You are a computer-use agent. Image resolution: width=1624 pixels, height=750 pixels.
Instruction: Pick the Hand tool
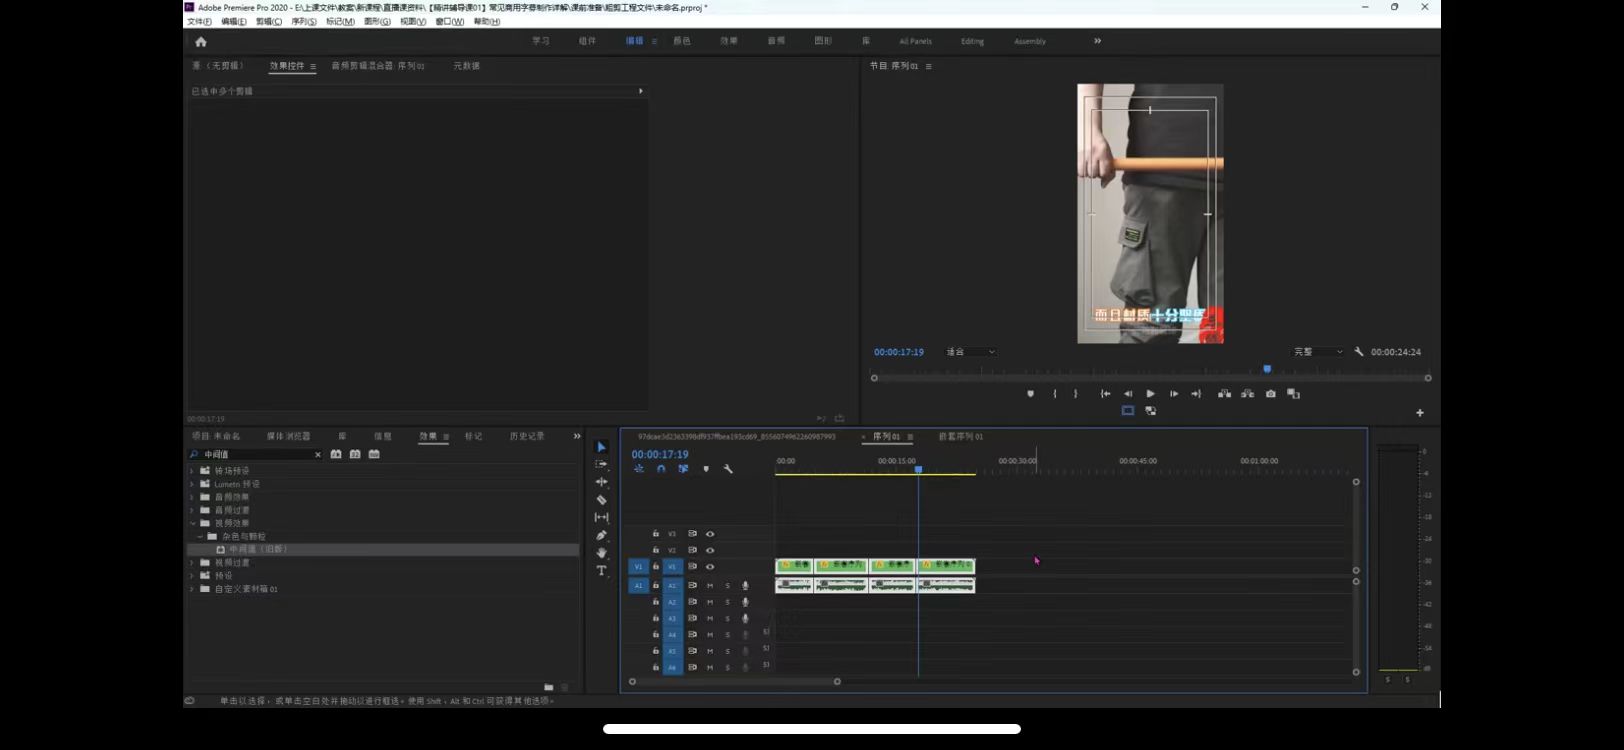[601, 553]
